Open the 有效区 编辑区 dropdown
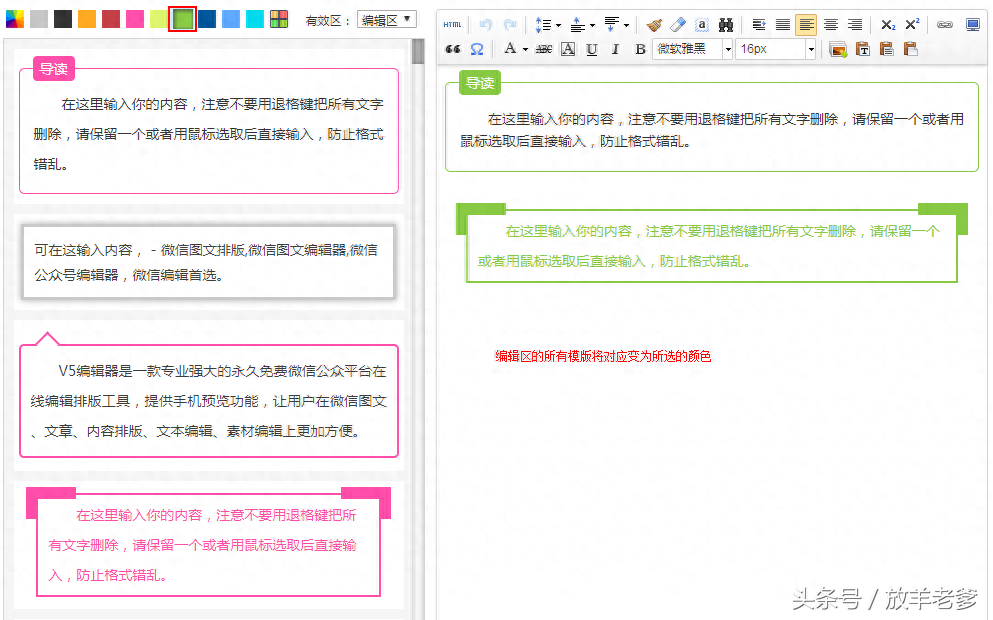Image resolution: width=993 pixels, height=620 pixels. [387, 20]
